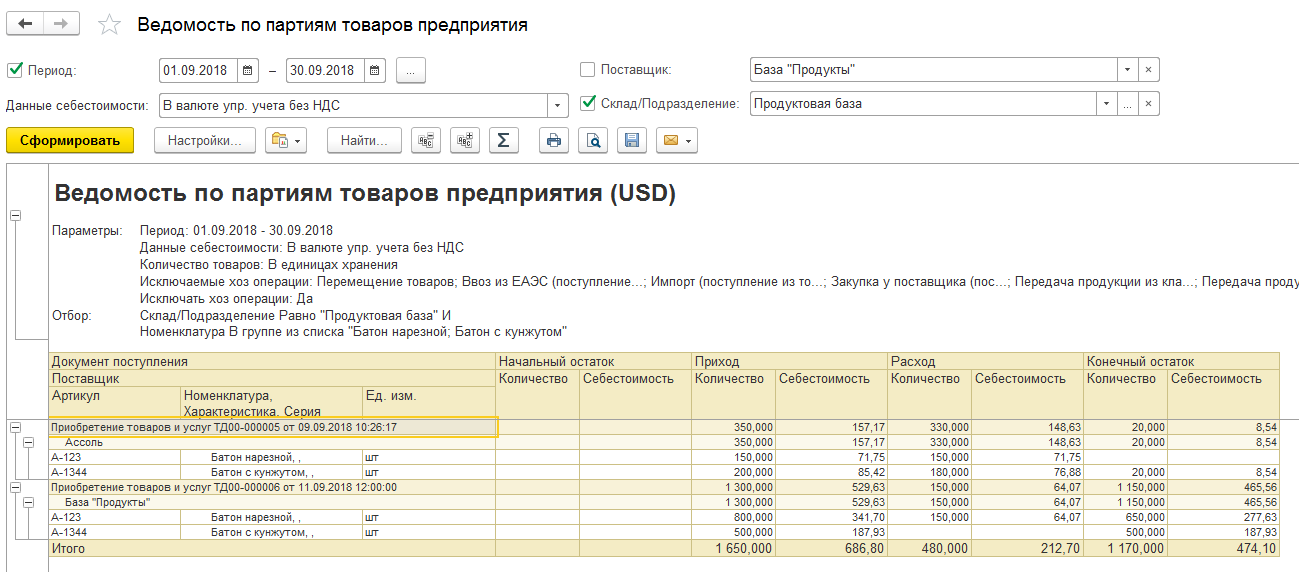Open calendar for end date 30.09.2018

(374, 70)
